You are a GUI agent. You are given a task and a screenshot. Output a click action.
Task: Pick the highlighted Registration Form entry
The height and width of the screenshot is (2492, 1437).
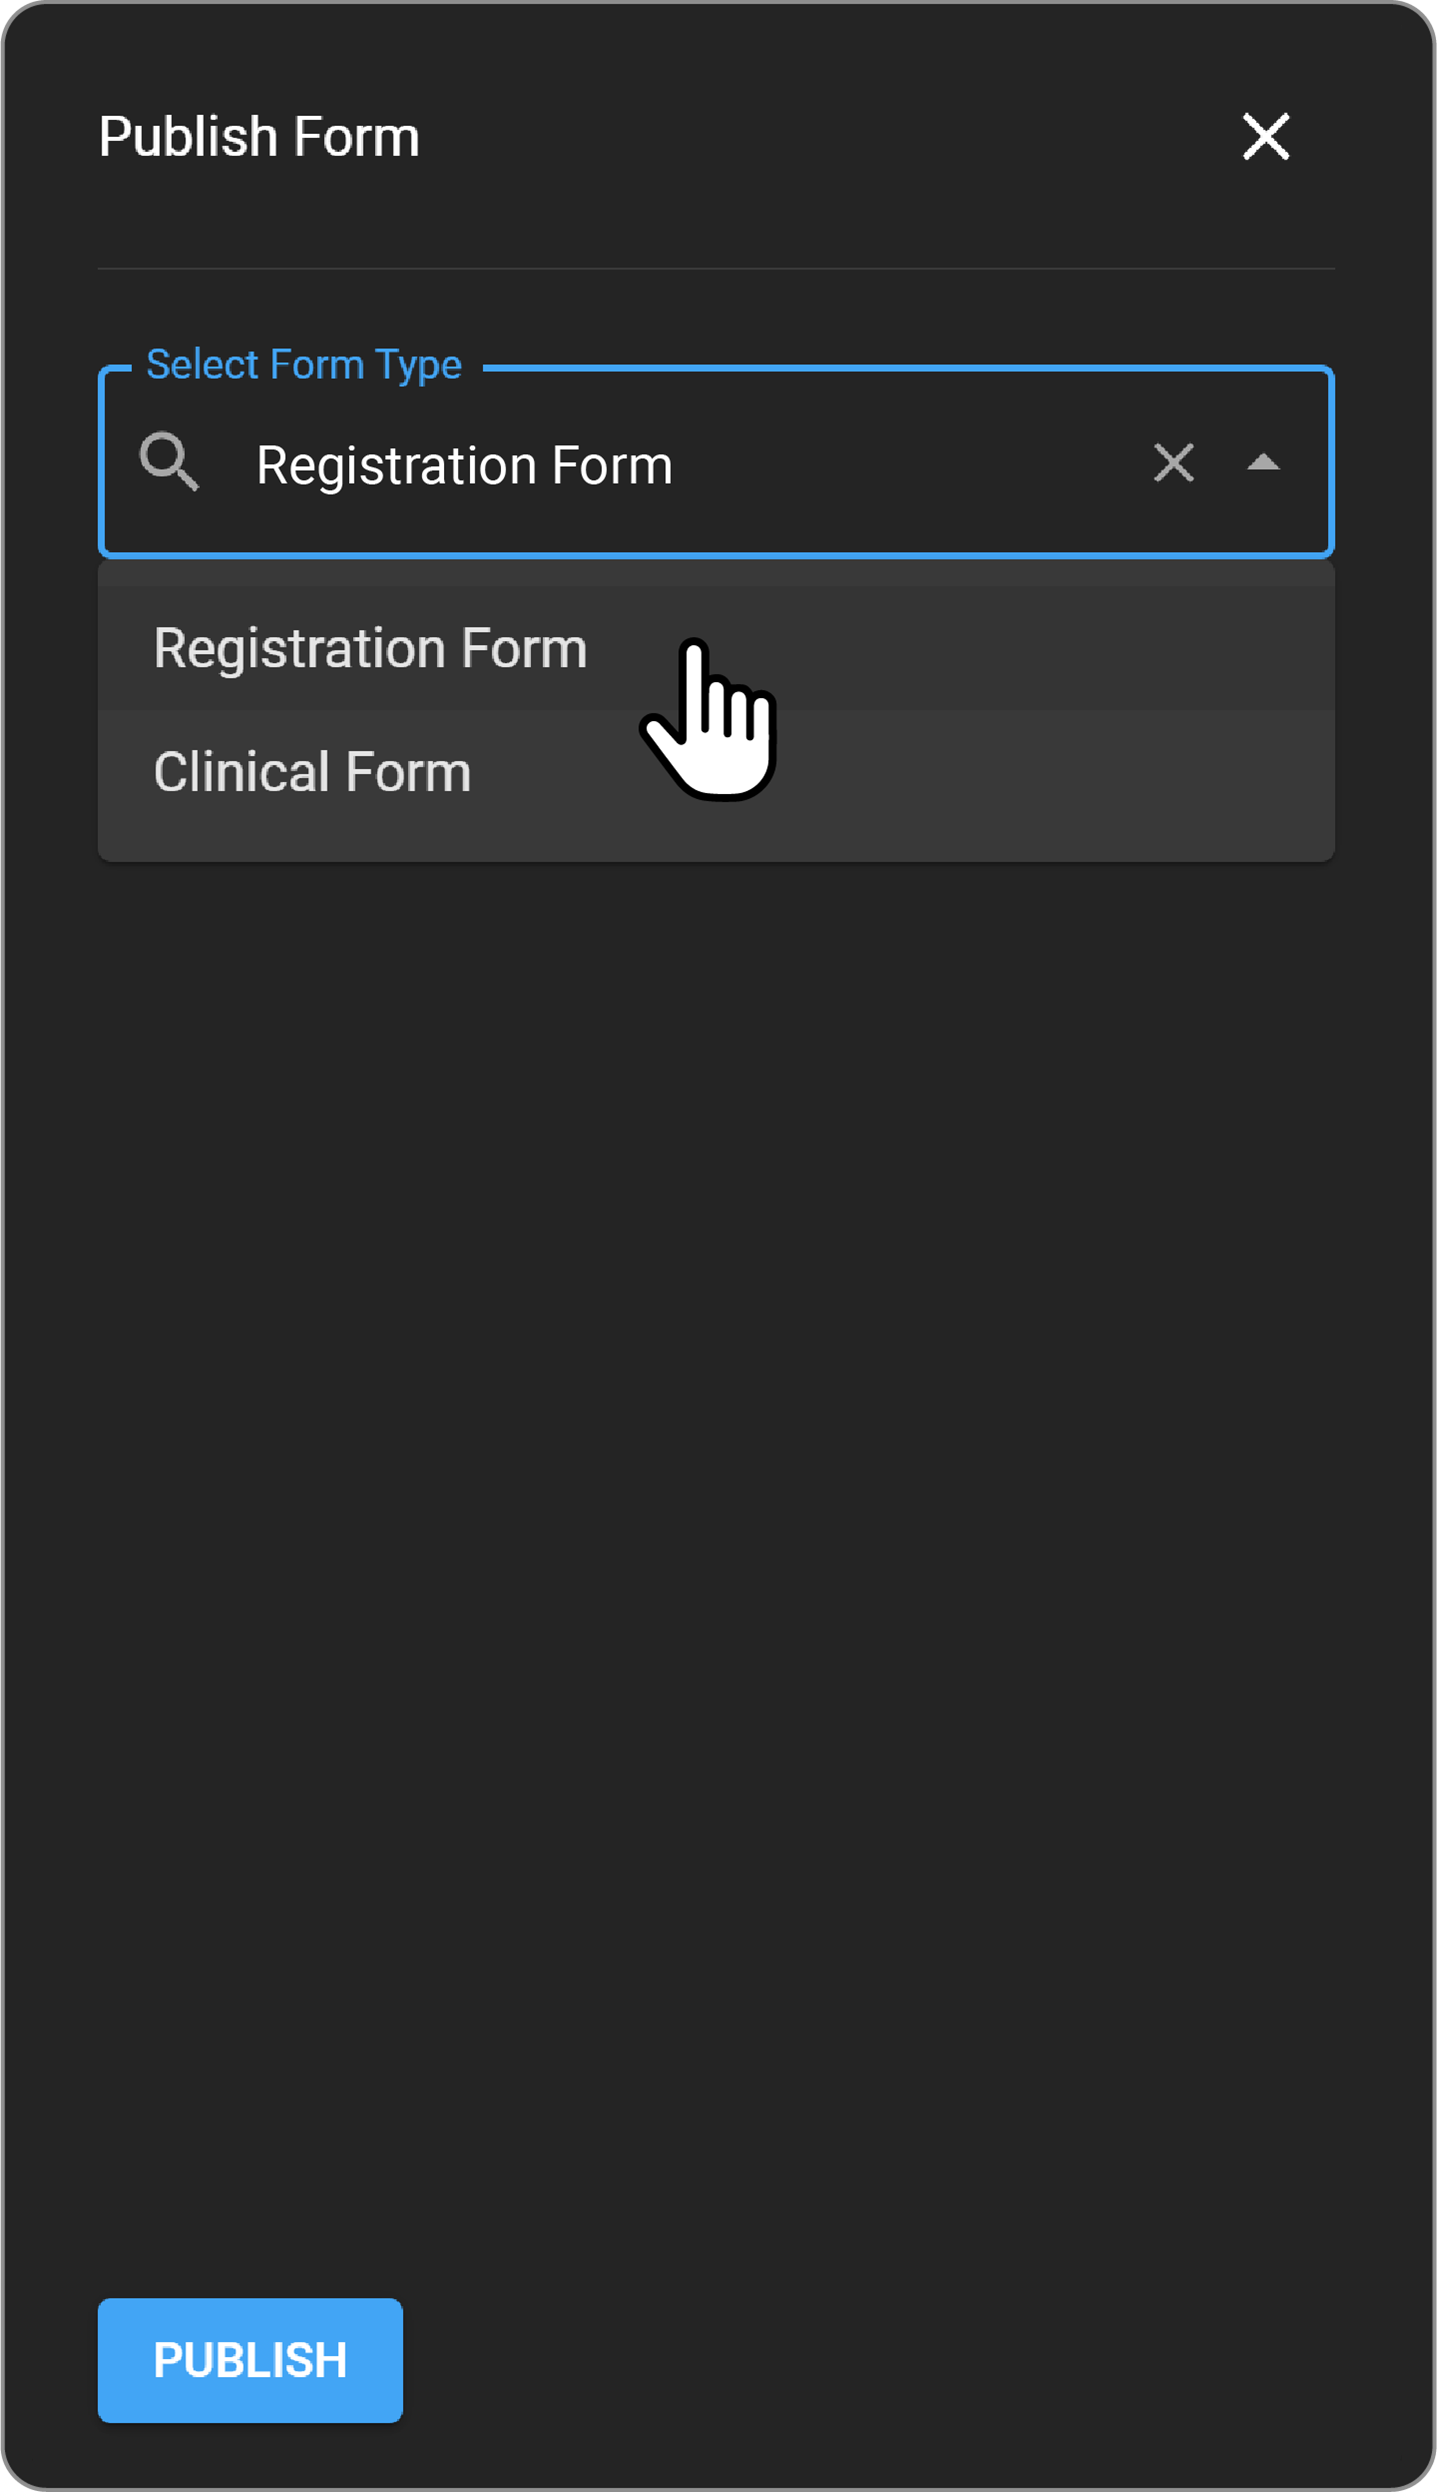370,648
